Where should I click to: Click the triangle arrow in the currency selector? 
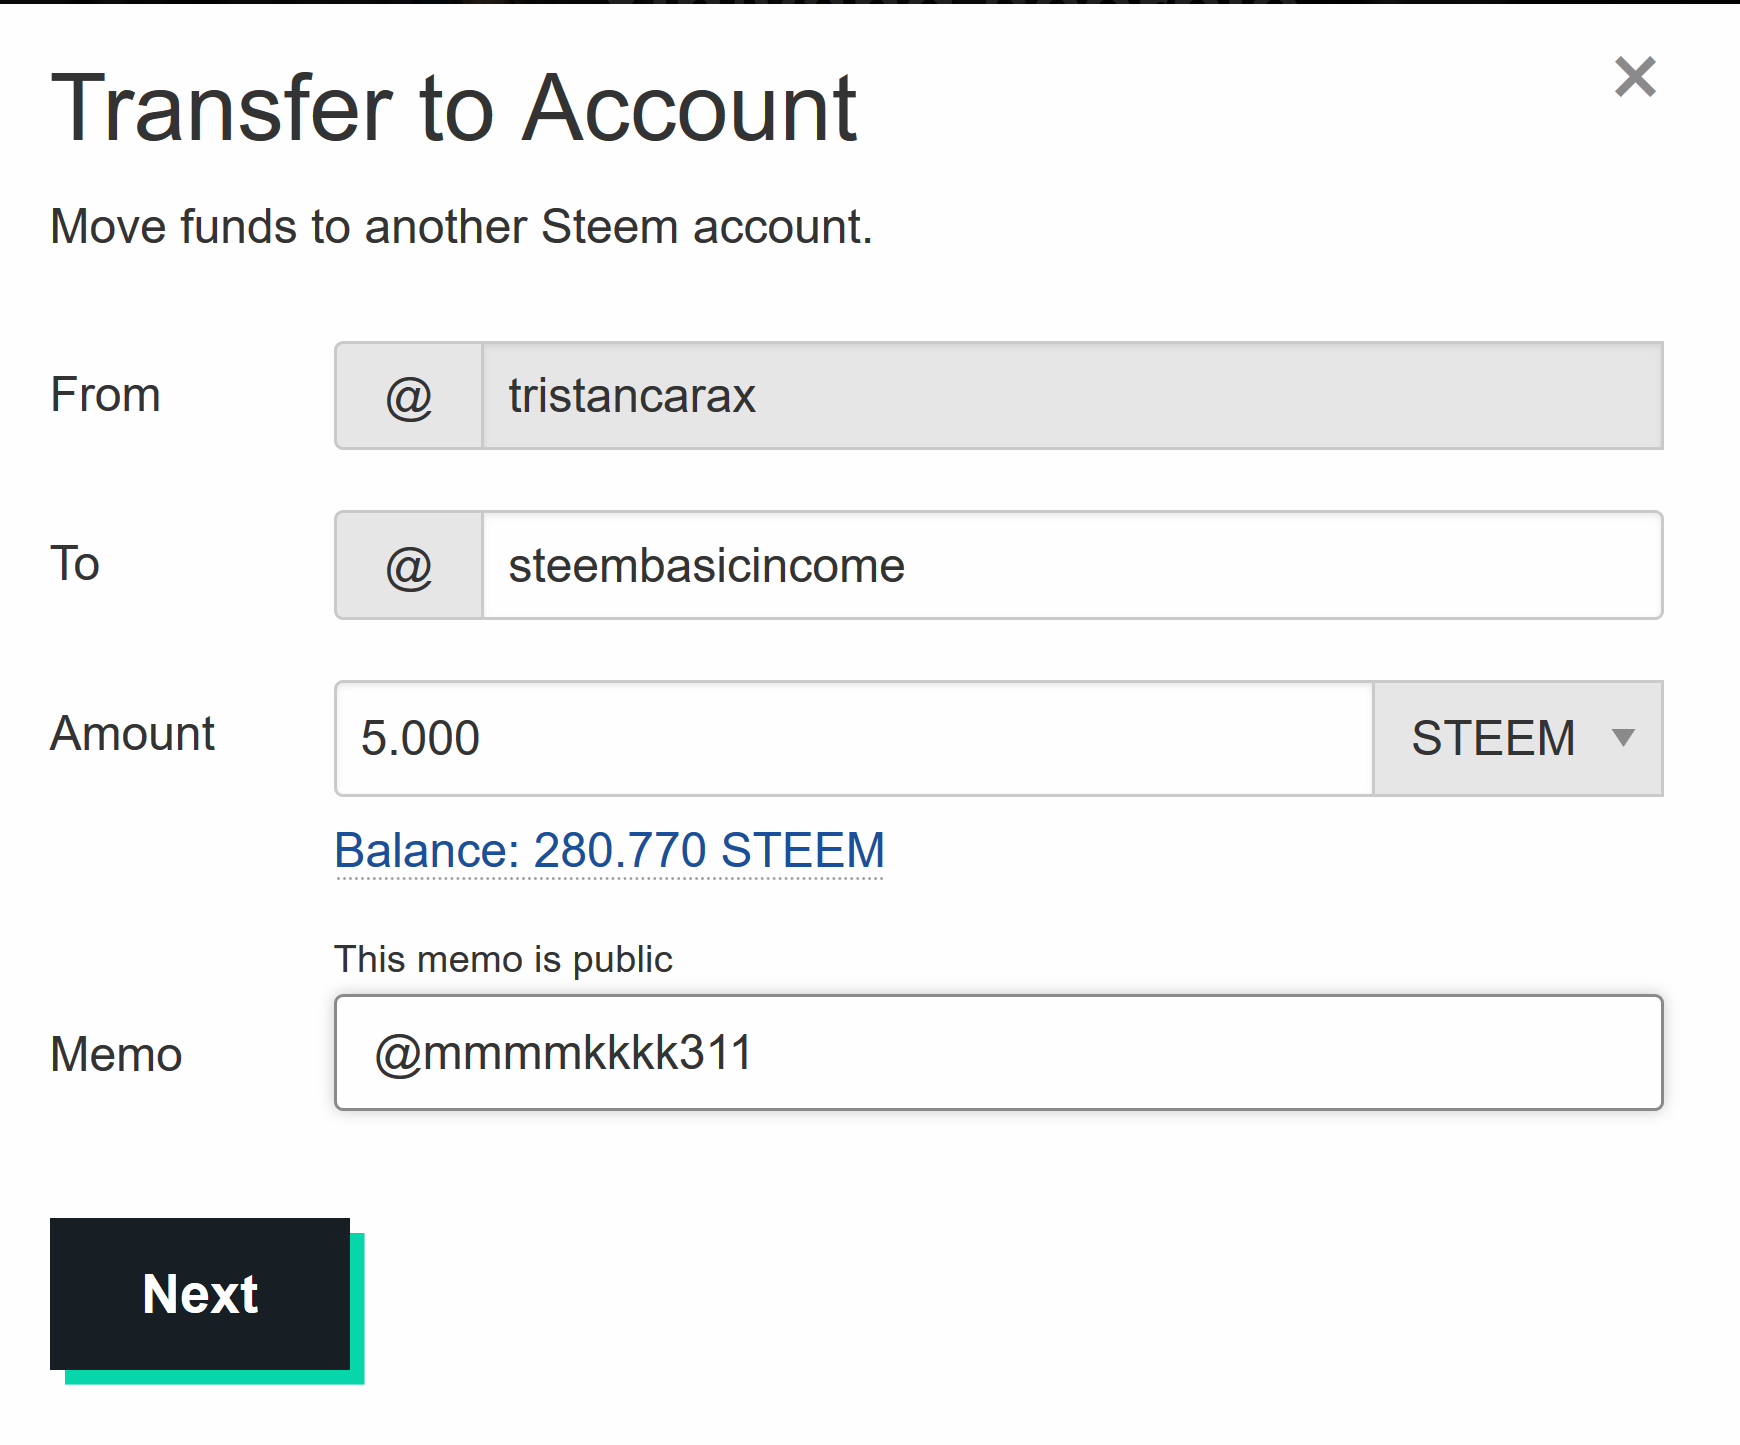(1623, 738)
